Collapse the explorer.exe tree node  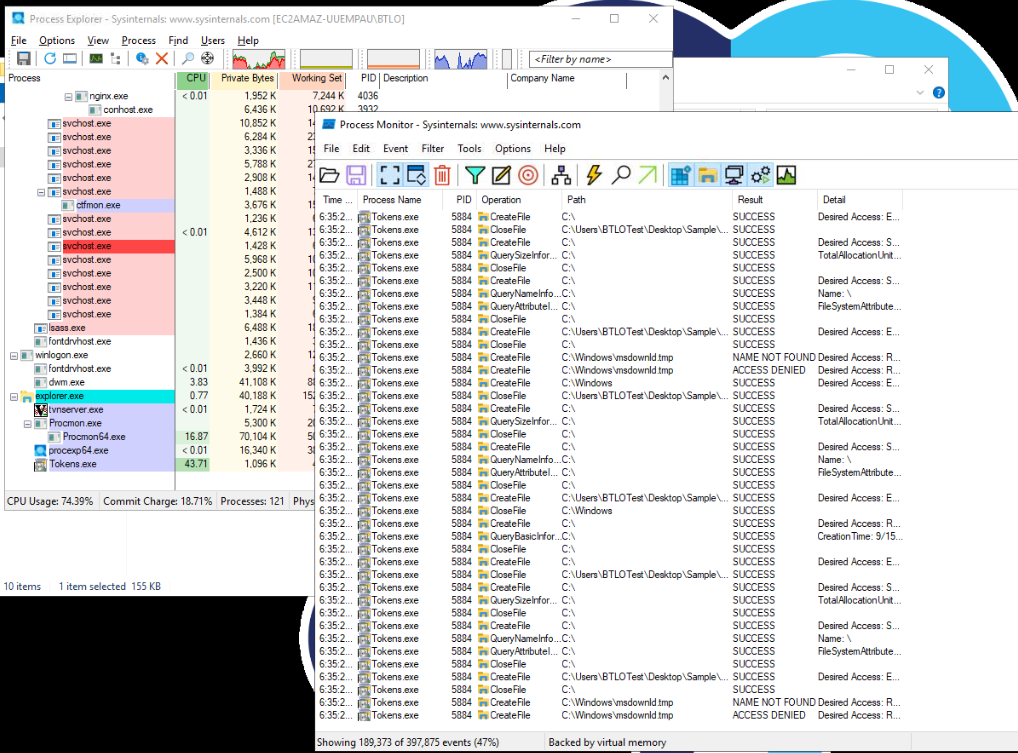tap(14, 397)
